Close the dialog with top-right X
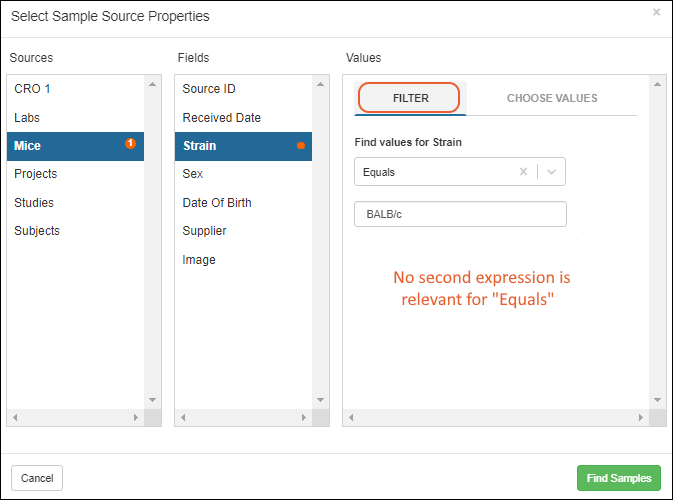Image resolution: width=673 pixels, height=500 pixels. pyautogui.click(x=656, y=12)
